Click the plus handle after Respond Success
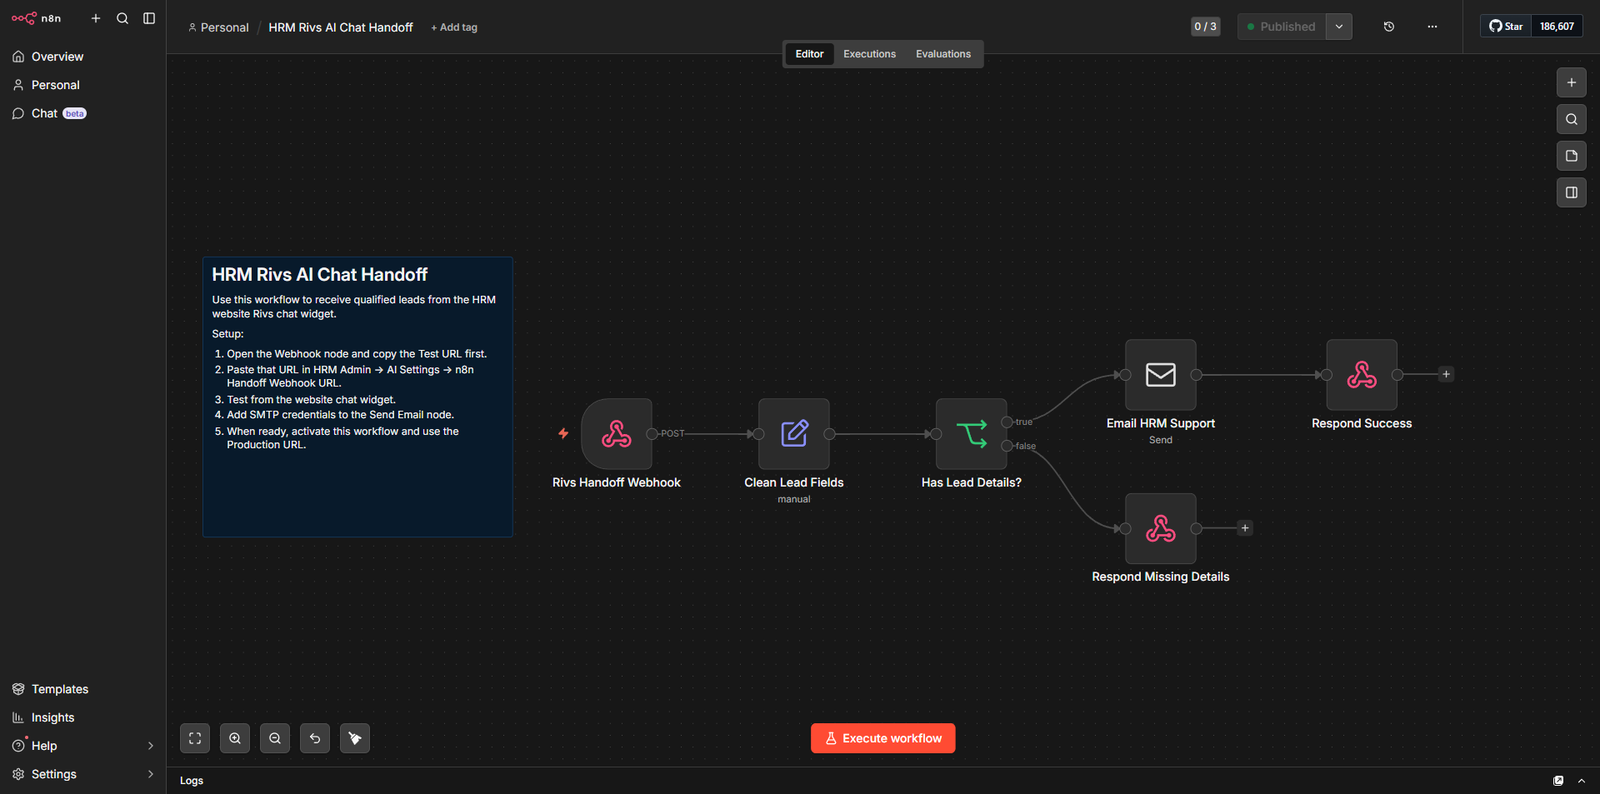 point(1446,375)
